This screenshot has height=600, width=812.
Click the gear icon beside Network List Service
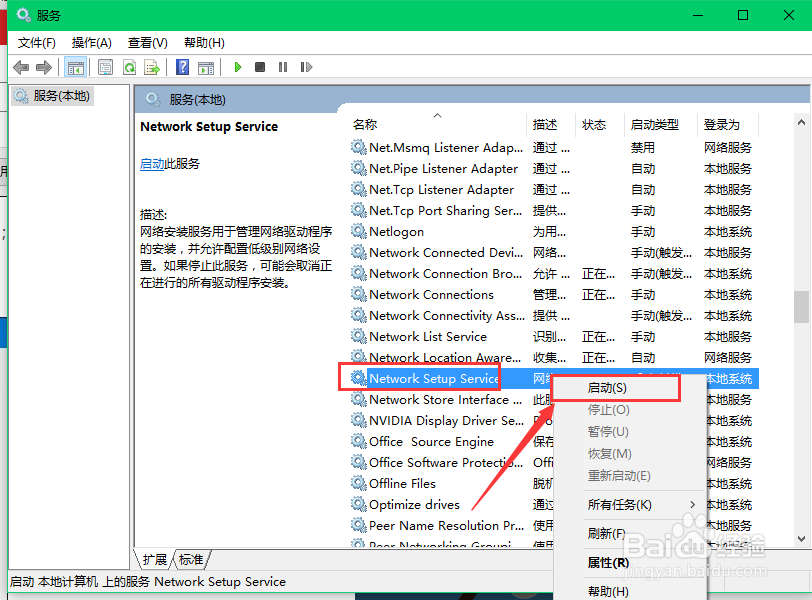(358, 336)
